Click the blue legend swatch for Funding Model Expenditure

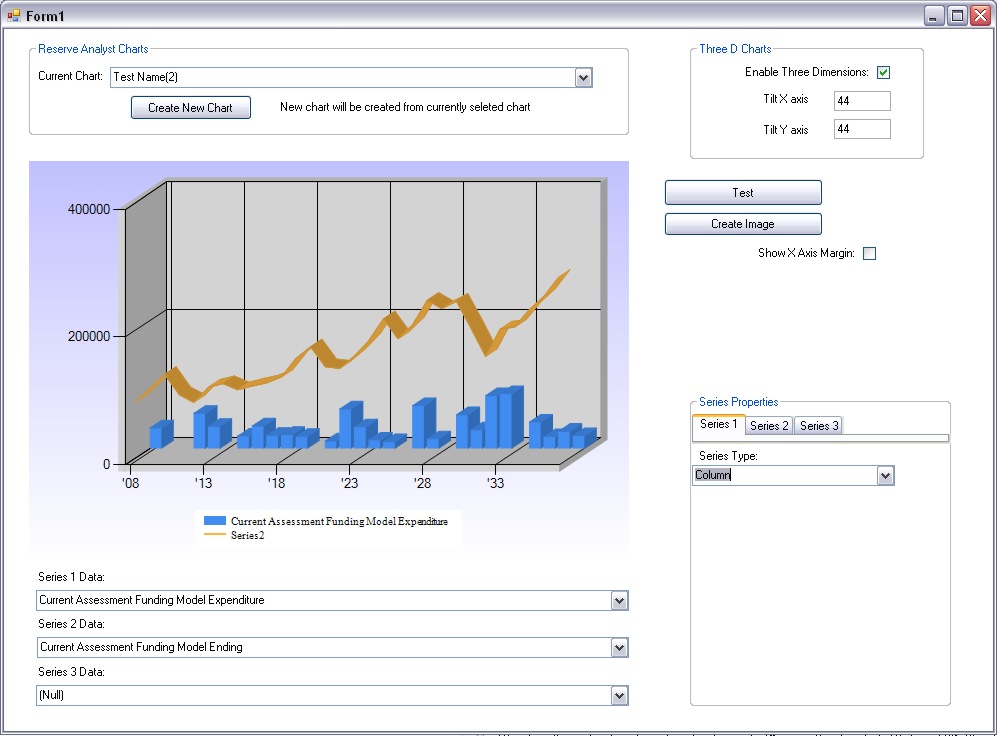tap(214, 521)
